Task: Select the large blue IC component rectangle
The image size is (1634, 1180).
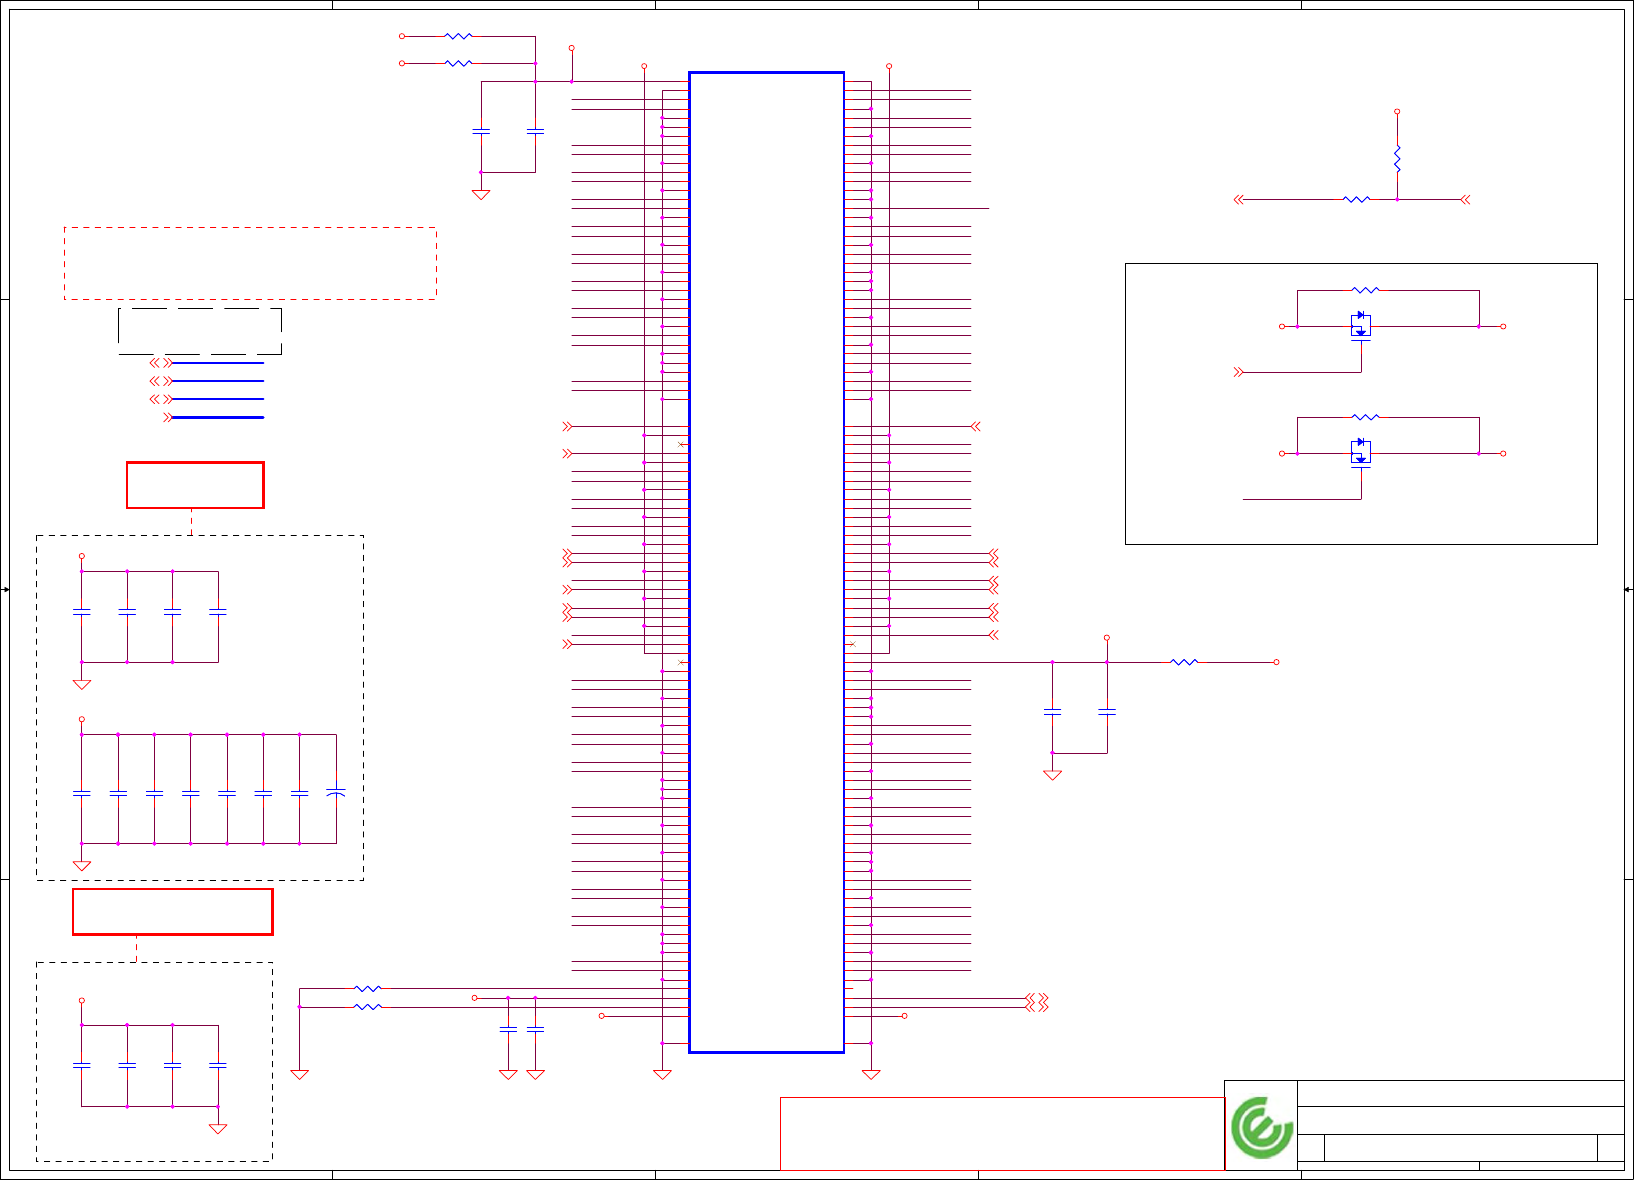Action: 766,562
